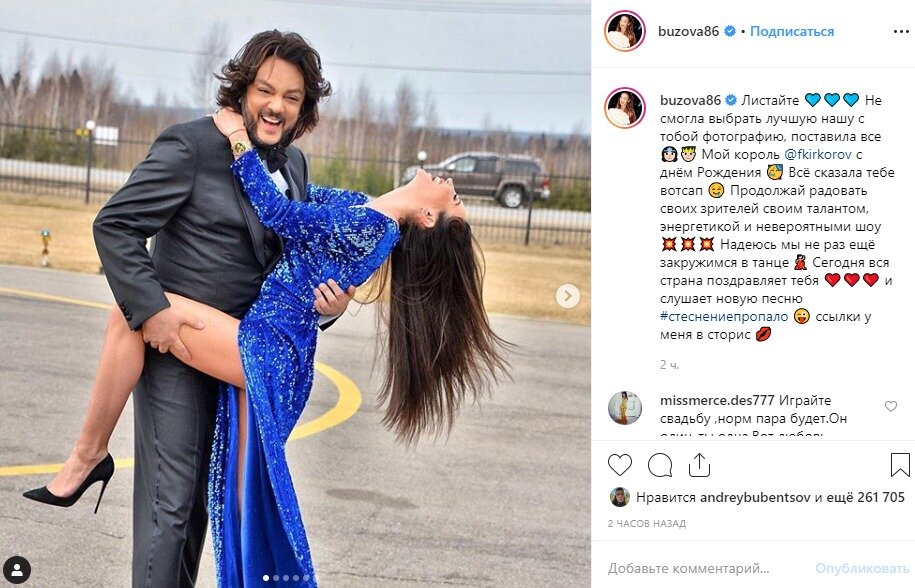Open the buzova86 profile picture in the header
Image resolution: width=915 pixels, height=588 pixels.
tap(625, 31)
